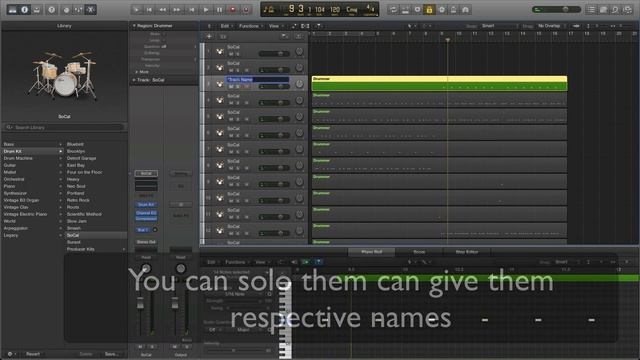Click the Rewind transport button
This screenshot has width=640, height=360.
163,9
